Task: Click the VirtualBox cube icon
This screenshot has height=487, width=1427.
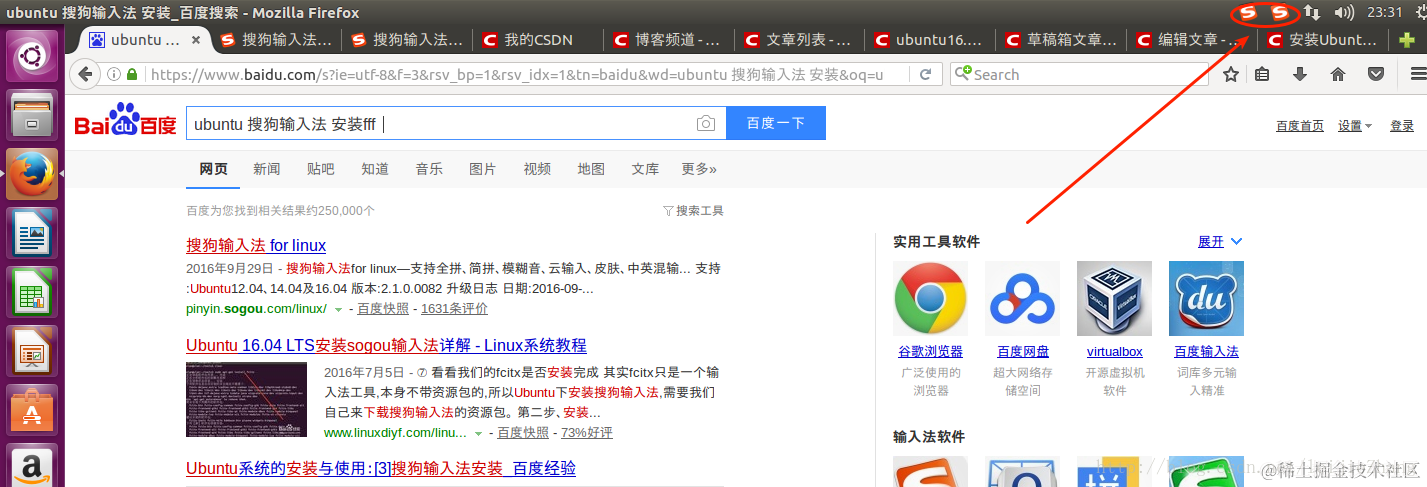Action: 1114,298
